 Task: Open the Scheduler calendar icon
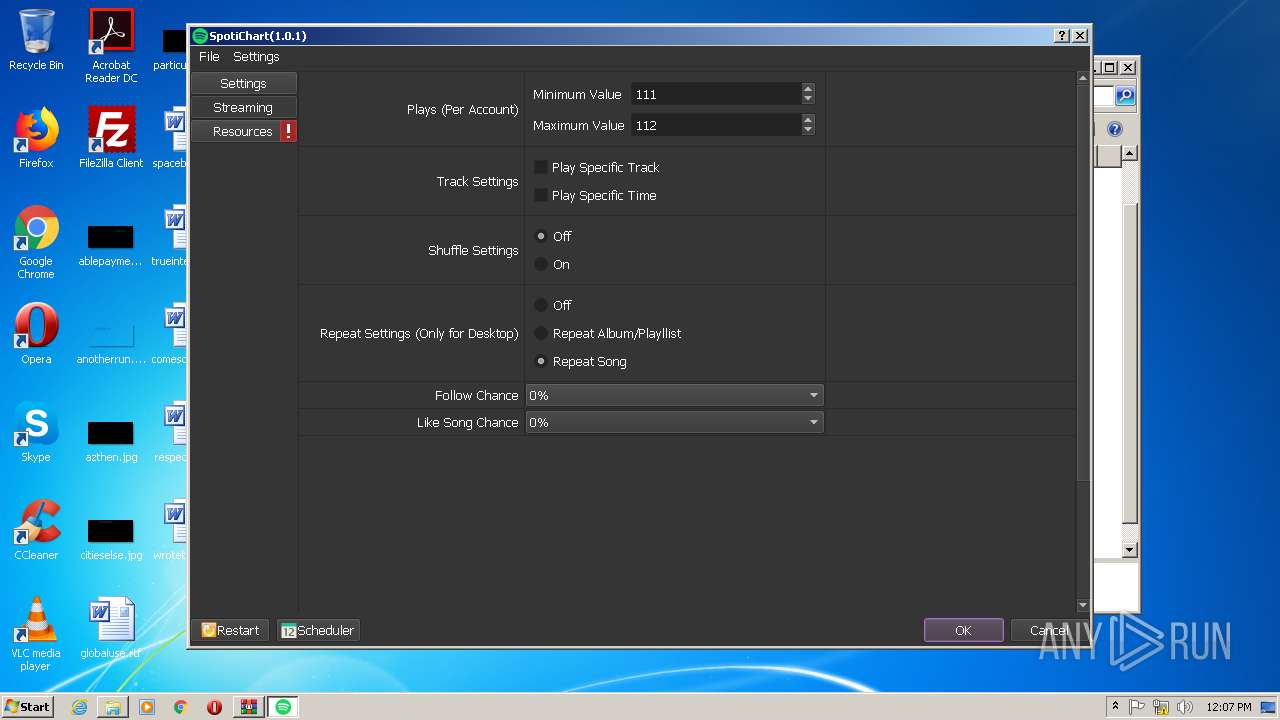[x=288, y=631]
